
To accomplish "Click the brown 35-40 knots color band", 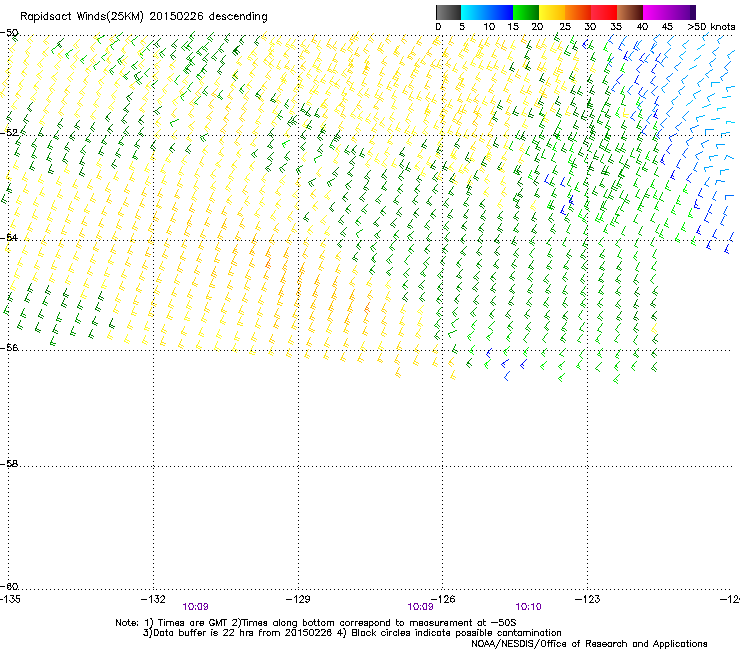I will click(630, 12).
